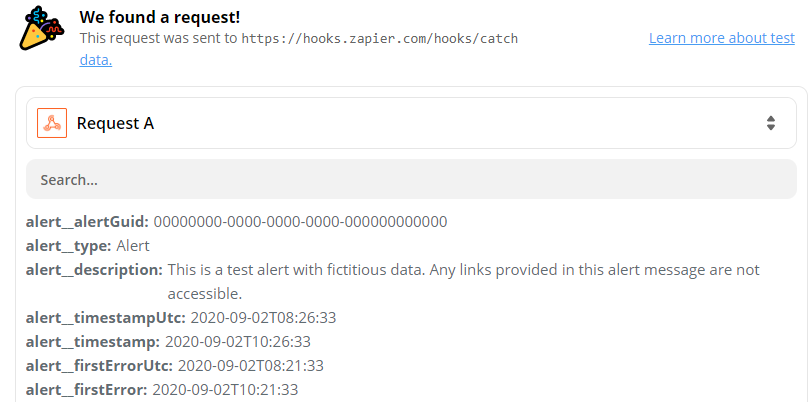811x402 pixels.
Task: Expand the Request A dropdown arrows
Action: point(770,123)
